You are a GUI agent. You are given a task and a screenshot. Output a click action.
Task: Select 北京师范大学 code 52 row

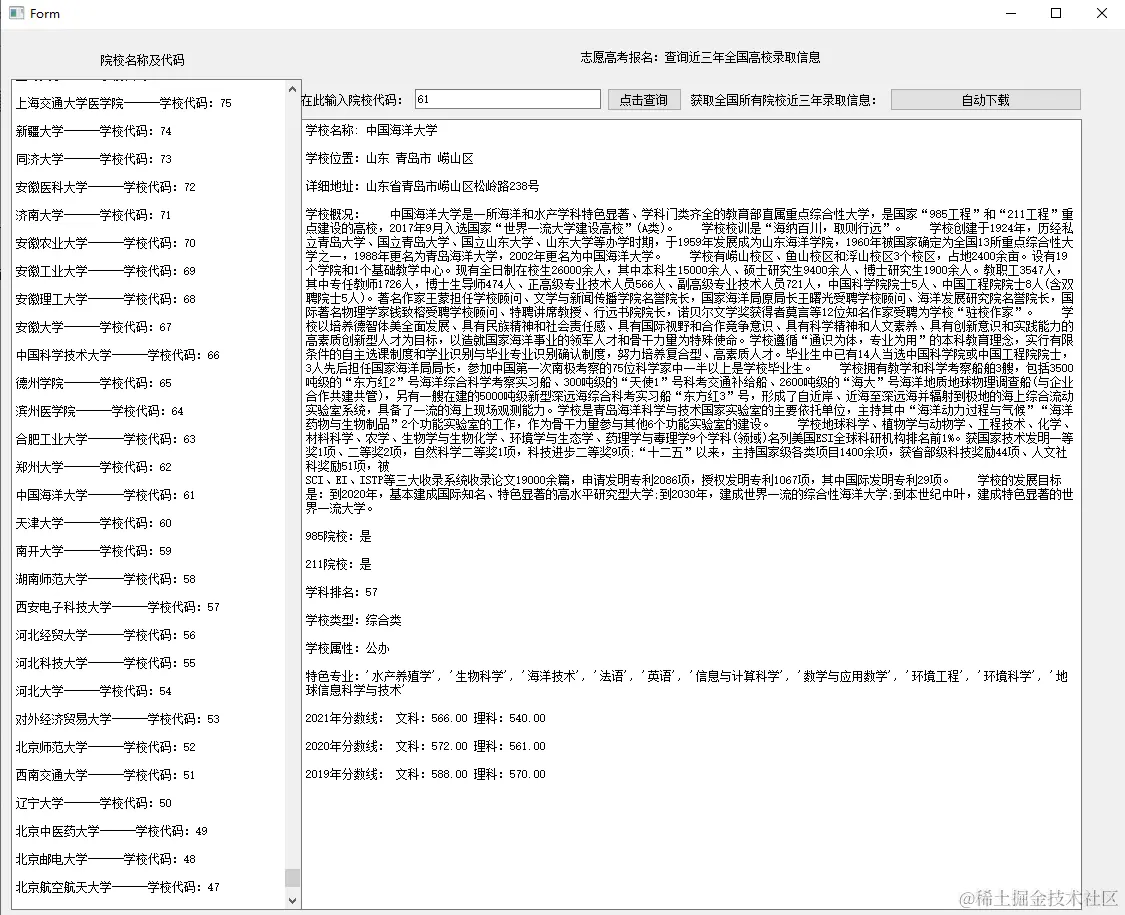(x=105, y=747)
